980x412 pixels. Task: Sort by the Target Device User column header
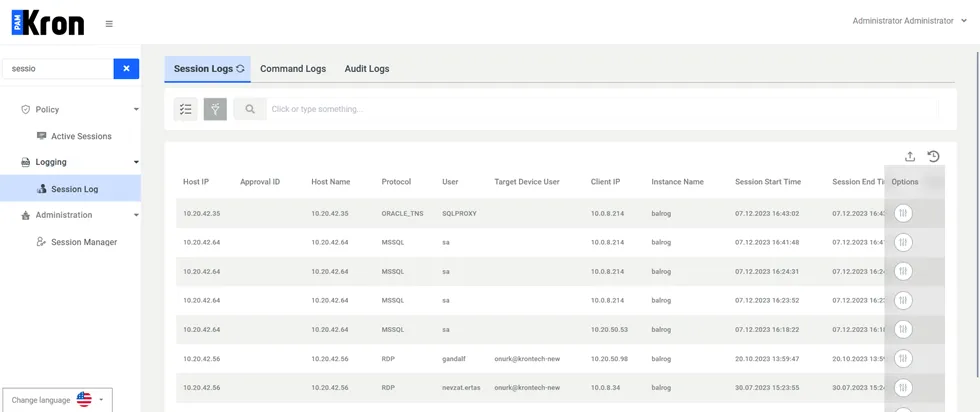pos(527,182)
